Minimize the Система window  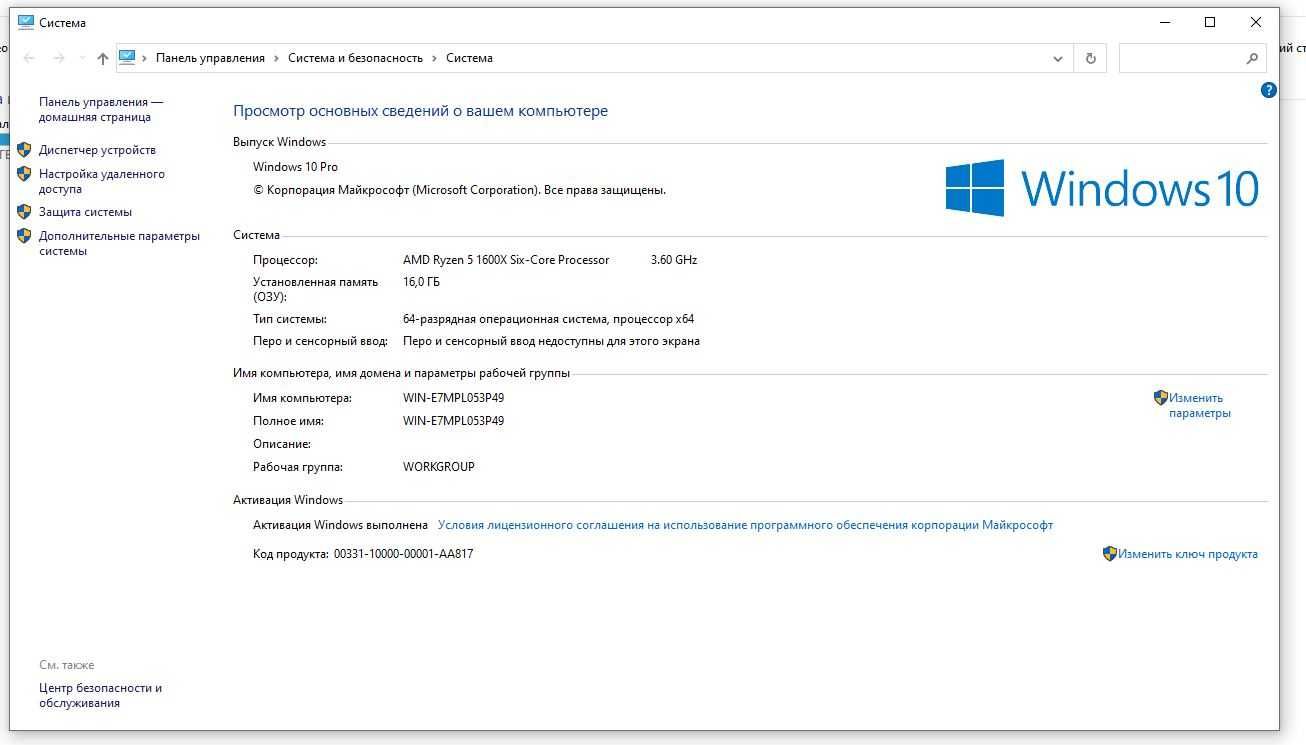[x=1165, y=22]
